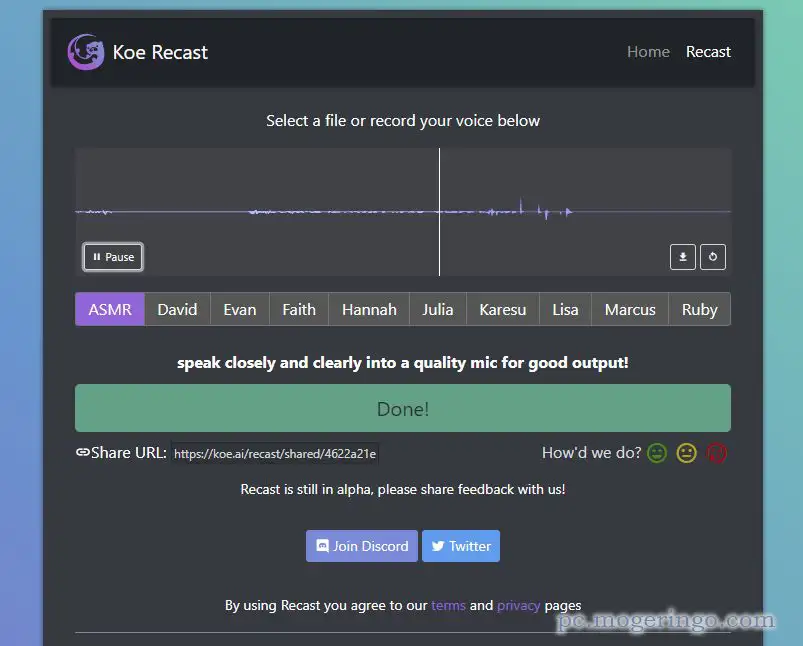The width and height of the screenshot is (803, 646).
Task: Open the Twitter button
Action: [461, 546]
